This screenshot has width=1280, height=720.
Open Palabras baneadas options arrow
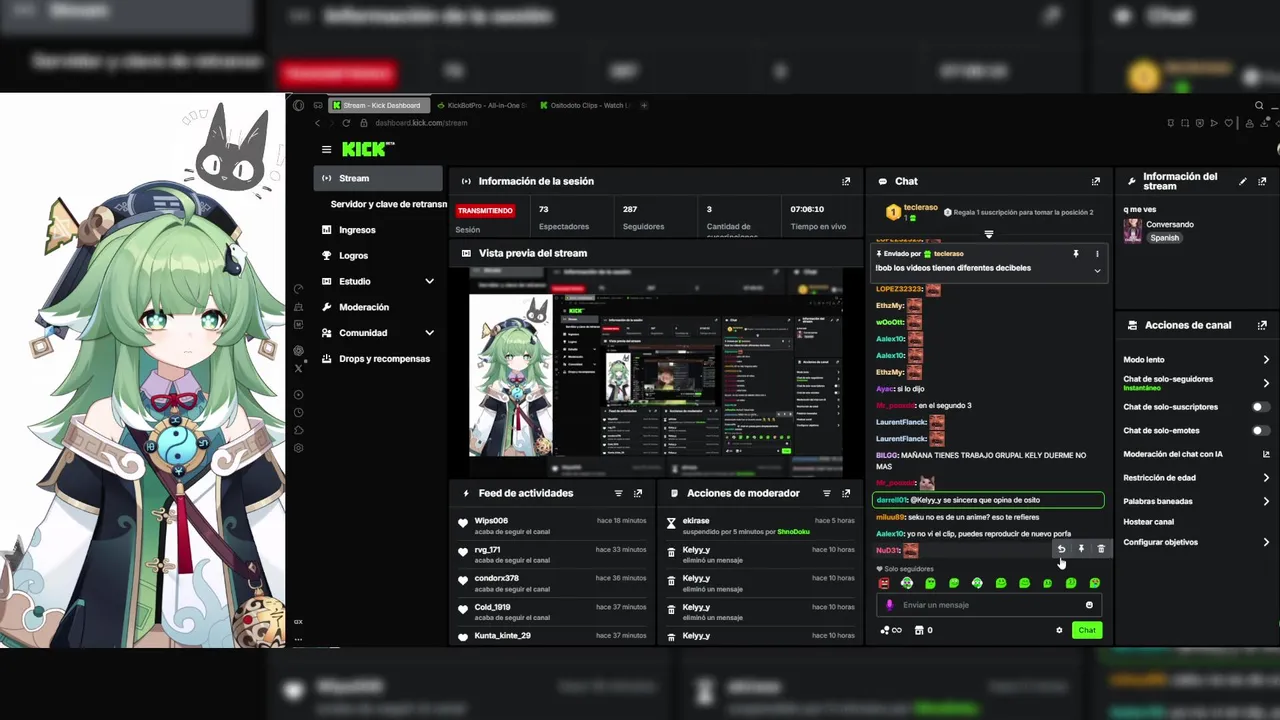(x=1266, y=501)
